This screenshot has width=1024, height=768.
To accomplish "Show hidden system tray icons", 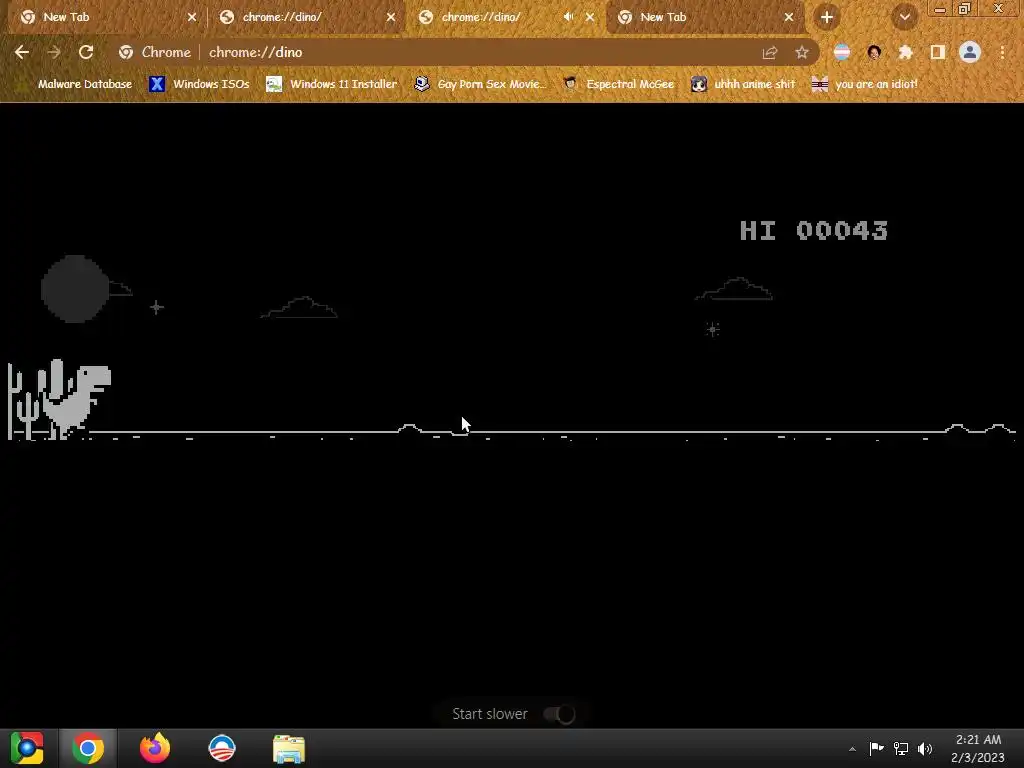I will pyautogui.click(x=852, y=749).
